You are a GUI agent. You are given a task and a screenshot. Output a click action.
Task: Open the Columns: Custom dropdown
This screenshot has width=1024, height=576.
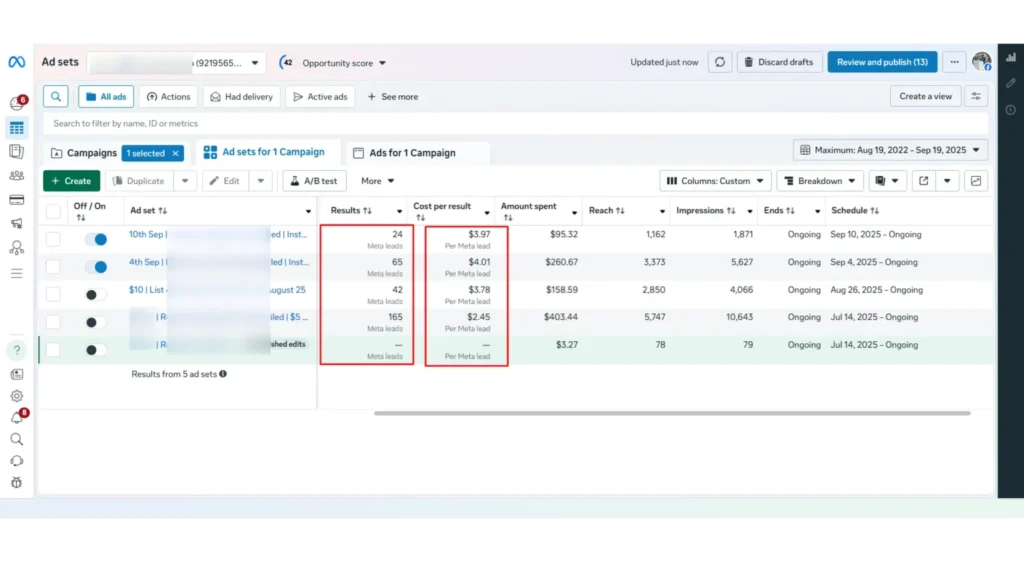pyautogui.click(x=715, y=181)
